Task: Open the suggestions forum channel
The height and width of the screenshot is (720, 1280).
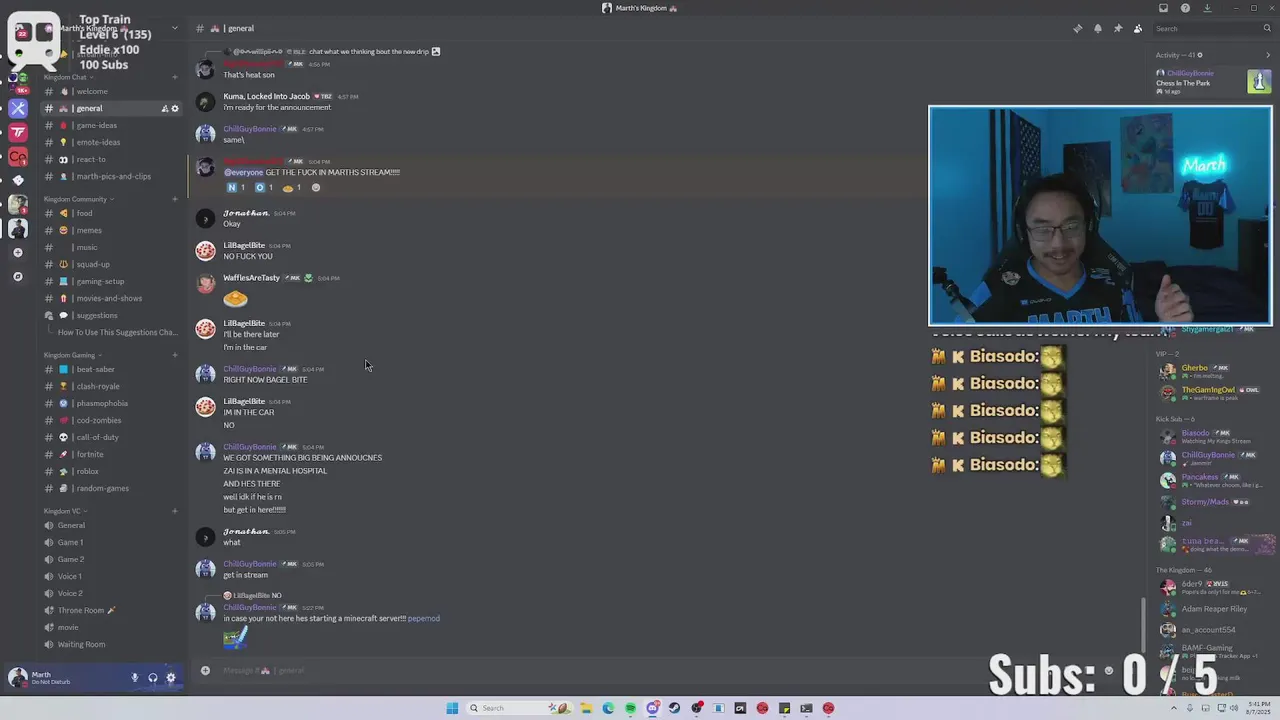Action: pyautogui.click(x=112, y=315)
